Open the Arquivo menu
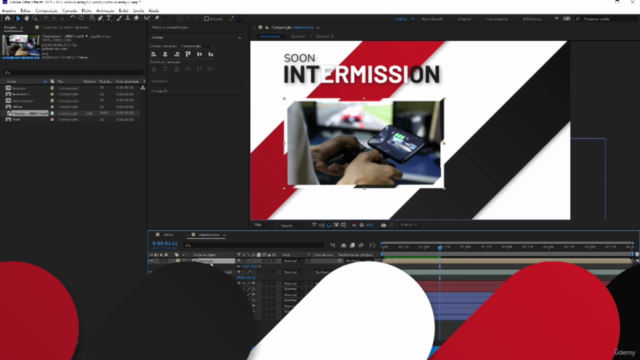 coord(9,11)
